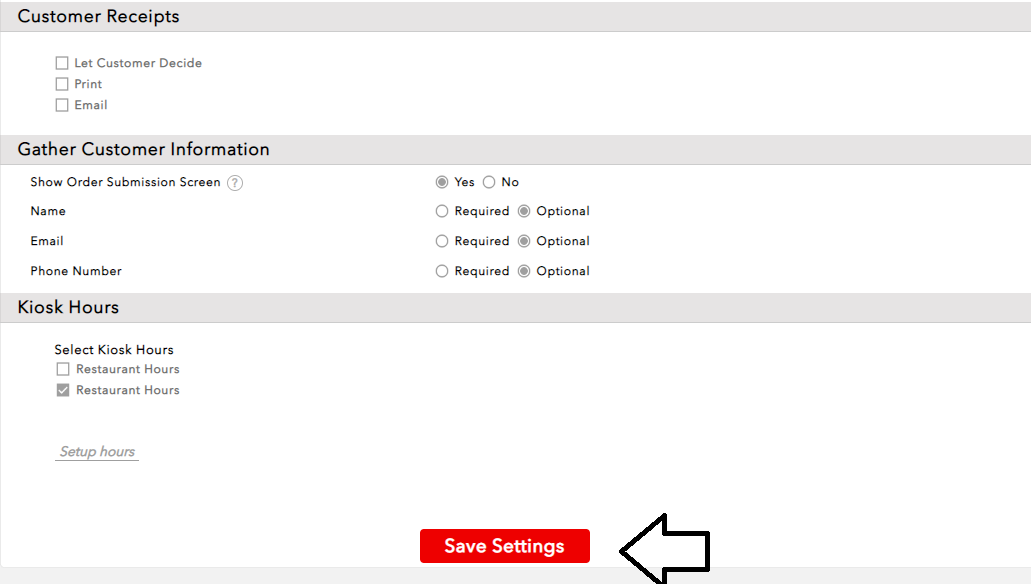This screenshot has height=584, width=1031.
Task: Click the Select Kiosk Hours label
Action: pos(114,350)
